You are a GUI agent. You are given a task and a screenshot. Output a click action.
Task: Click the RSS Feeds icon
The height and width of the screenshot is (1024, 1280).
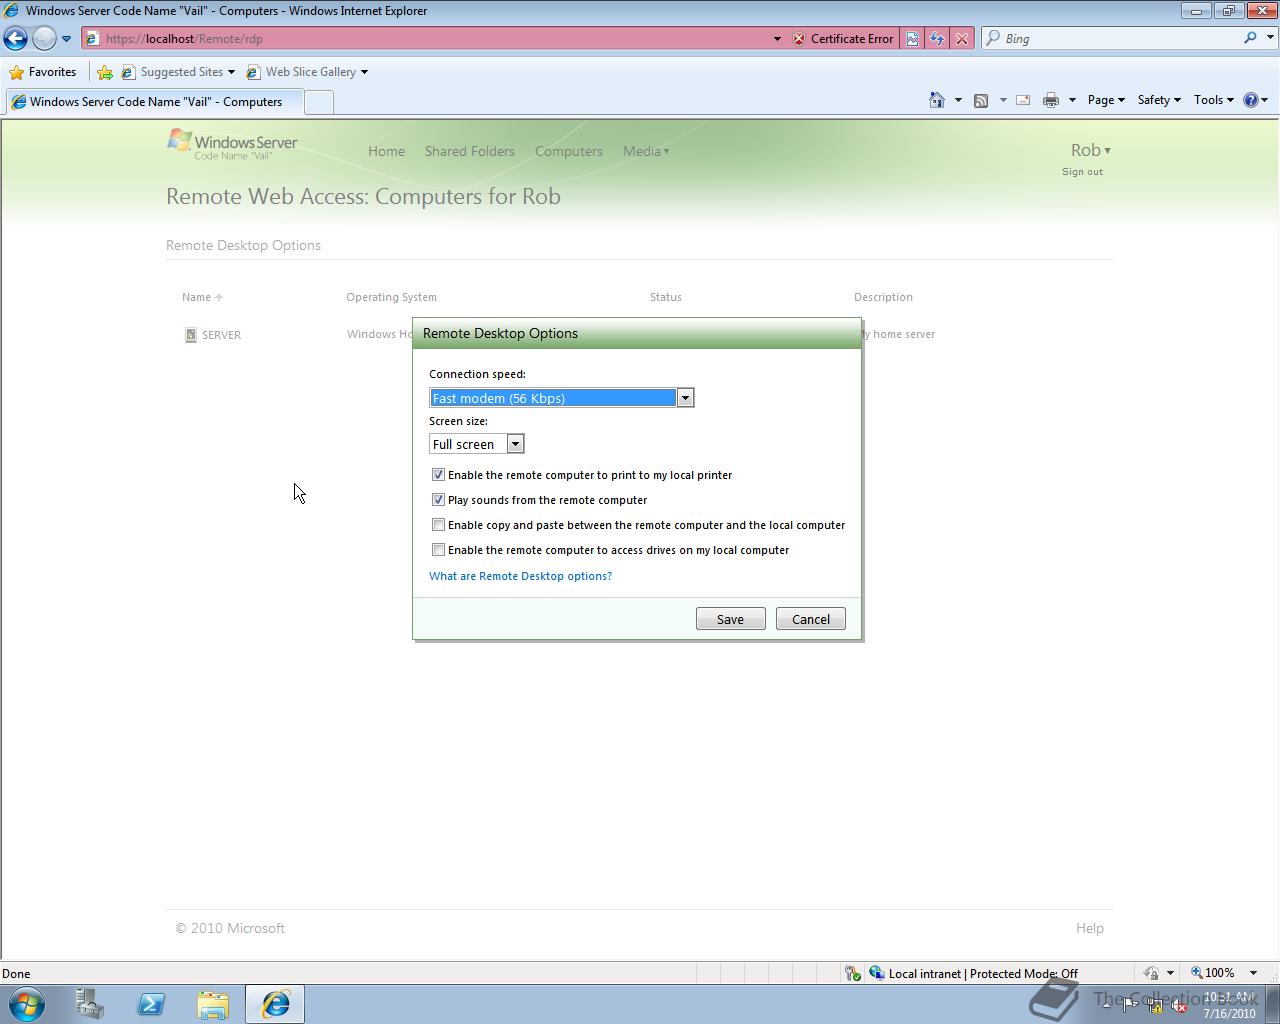[x=981, y=100]
